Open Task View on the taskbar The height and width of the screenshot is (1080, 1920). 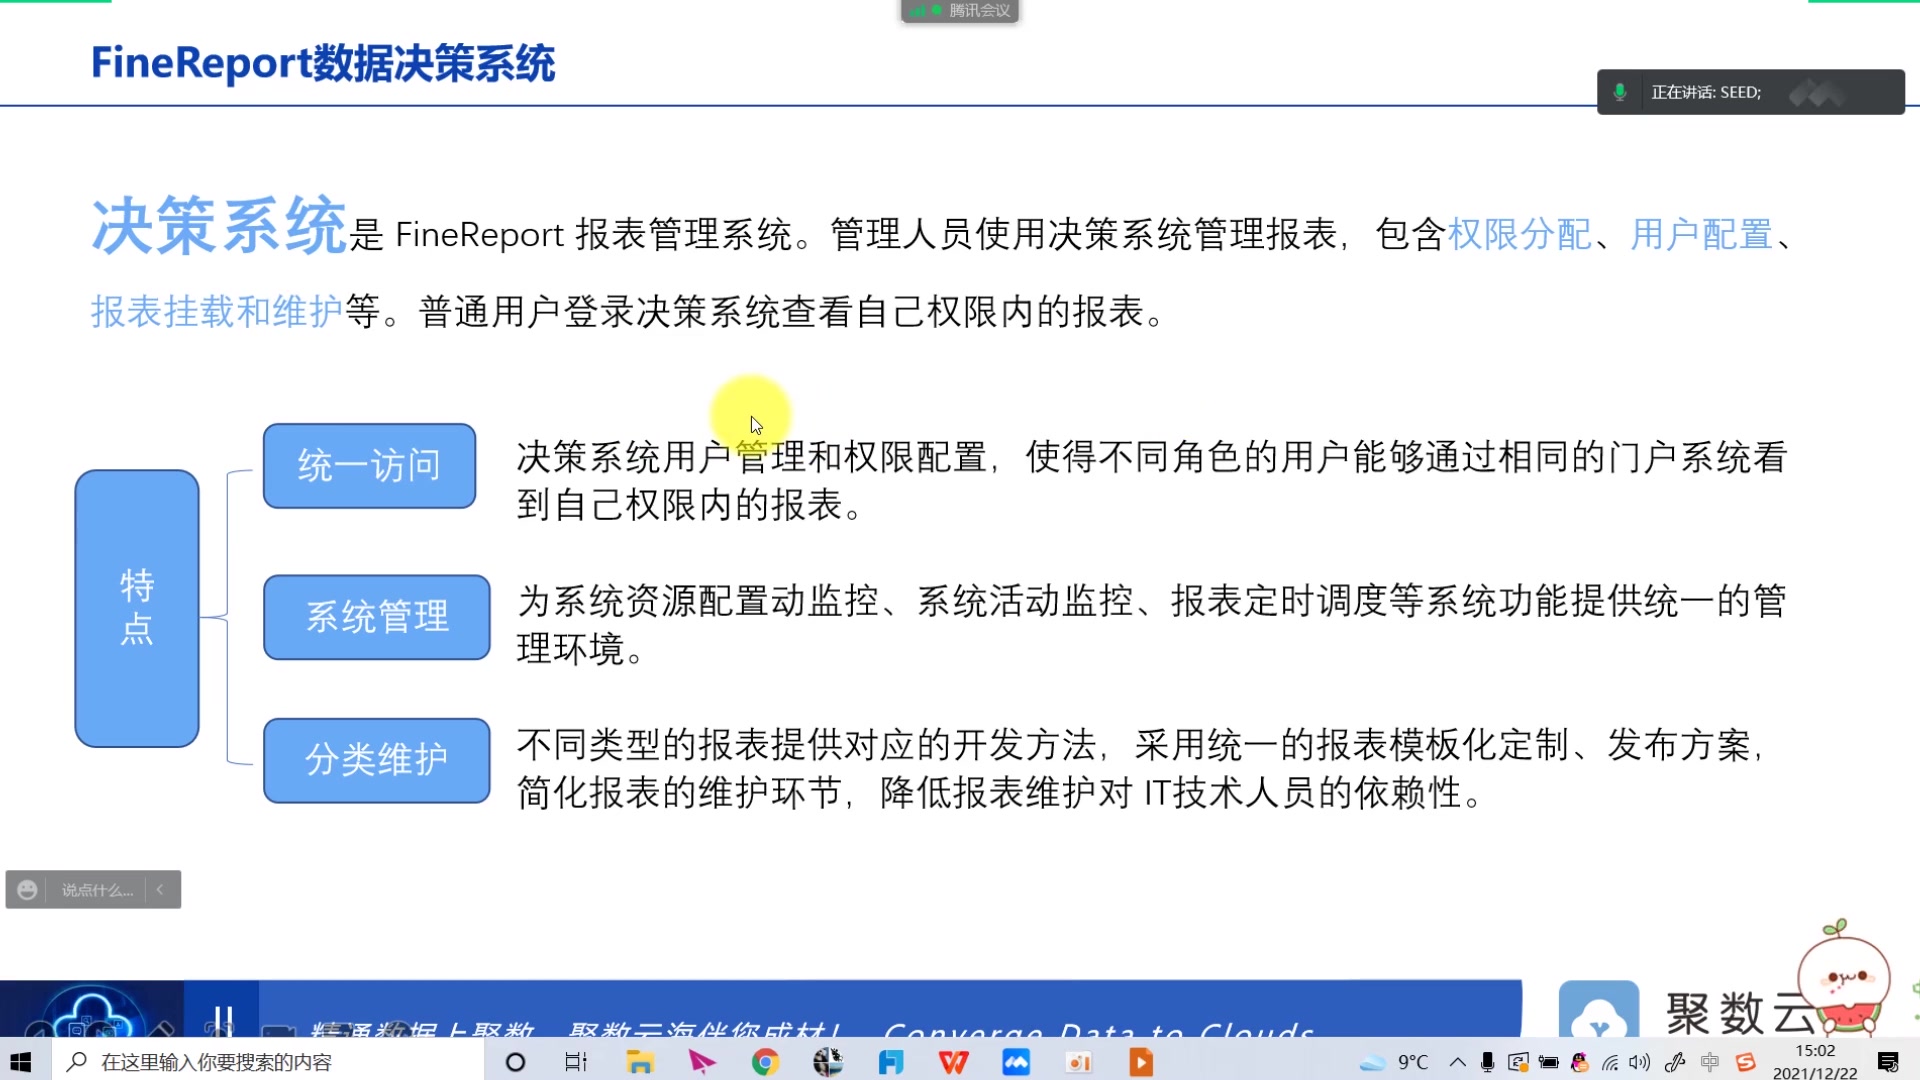[x=576, y=1062]
